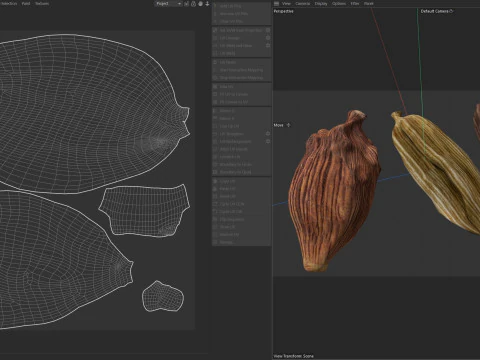Open UV Unwrap settings gear

[268, 38]
